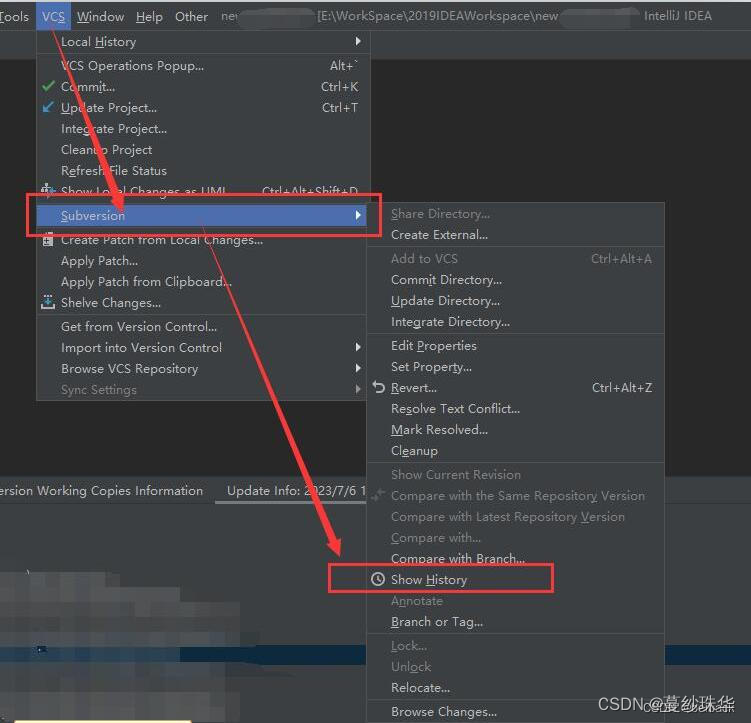Open the Help menu
This screenshot has width=751, height=723.
[x=149, y=17]
